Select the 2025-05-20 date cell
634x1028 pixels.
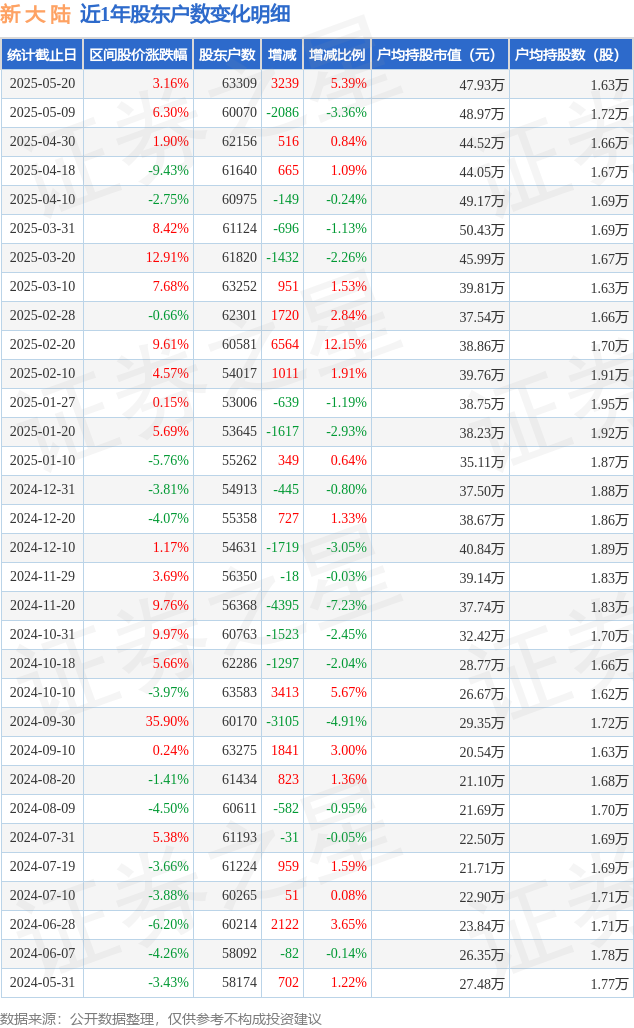click(43, 84)
